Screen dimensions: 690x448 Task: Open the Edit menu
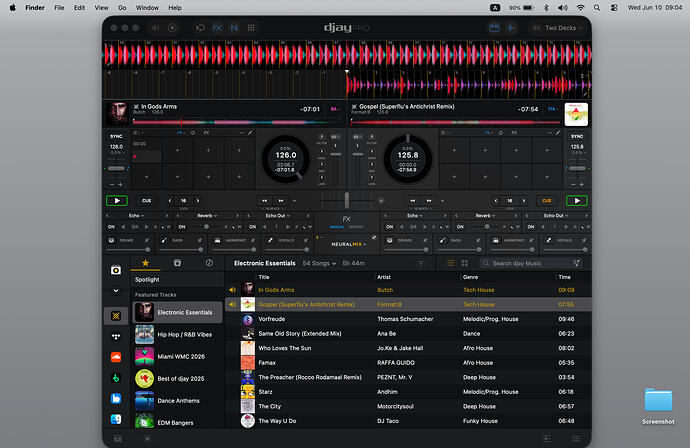79,7
